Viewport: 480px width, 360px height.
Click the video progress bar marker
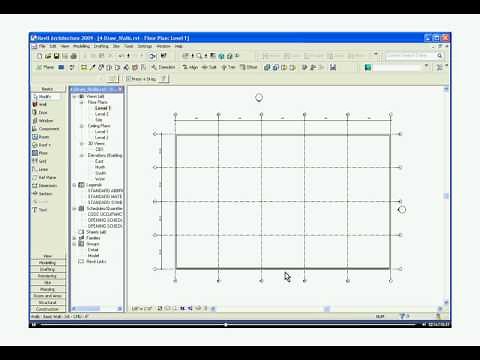pyautogui.click(x=226, y=324)
